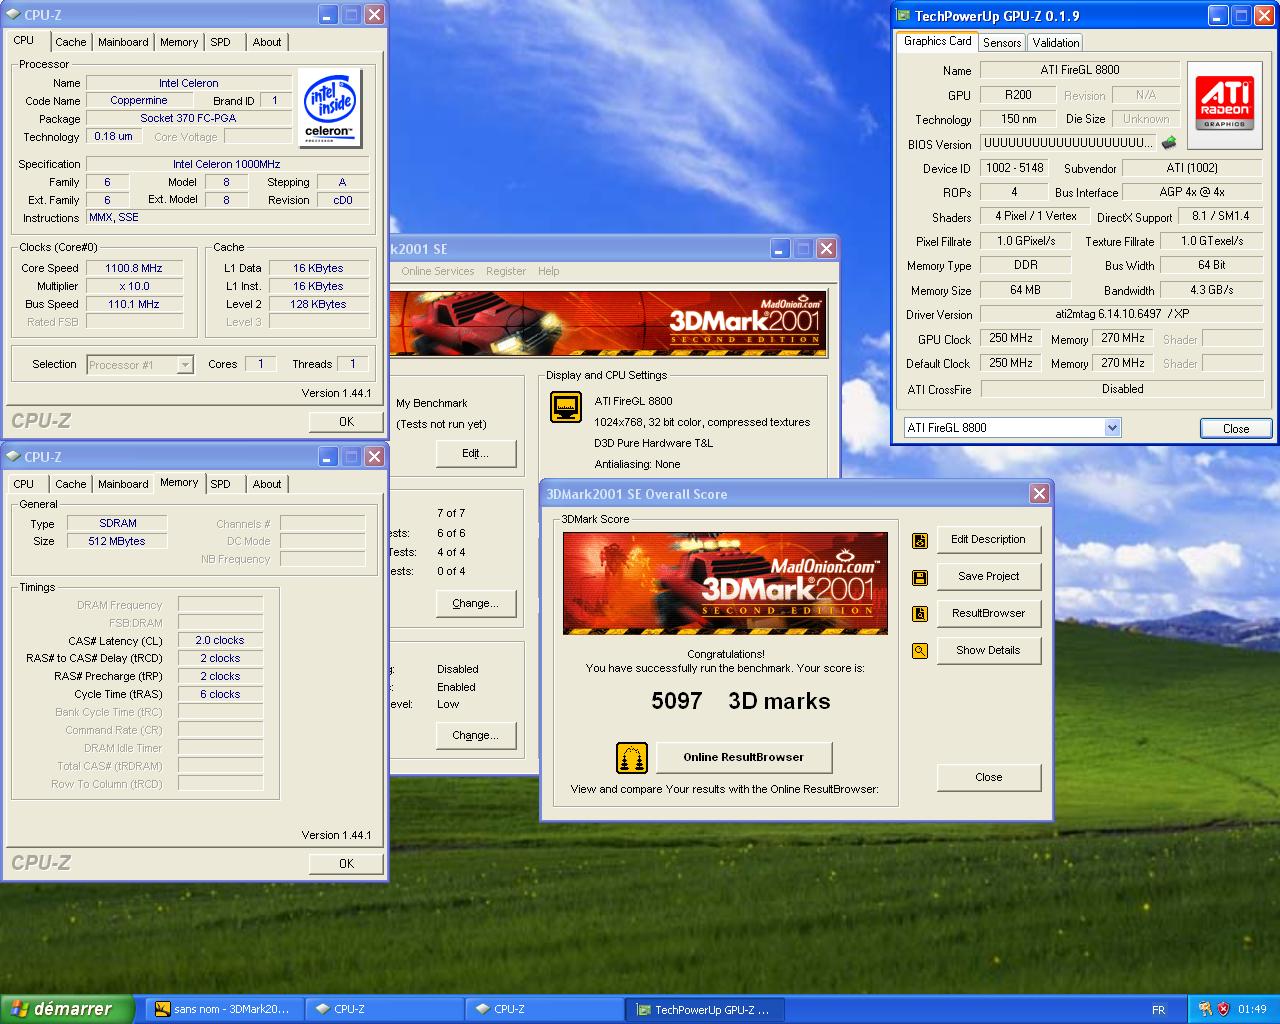Click the red shield tray icon

click(1223, 1009)
